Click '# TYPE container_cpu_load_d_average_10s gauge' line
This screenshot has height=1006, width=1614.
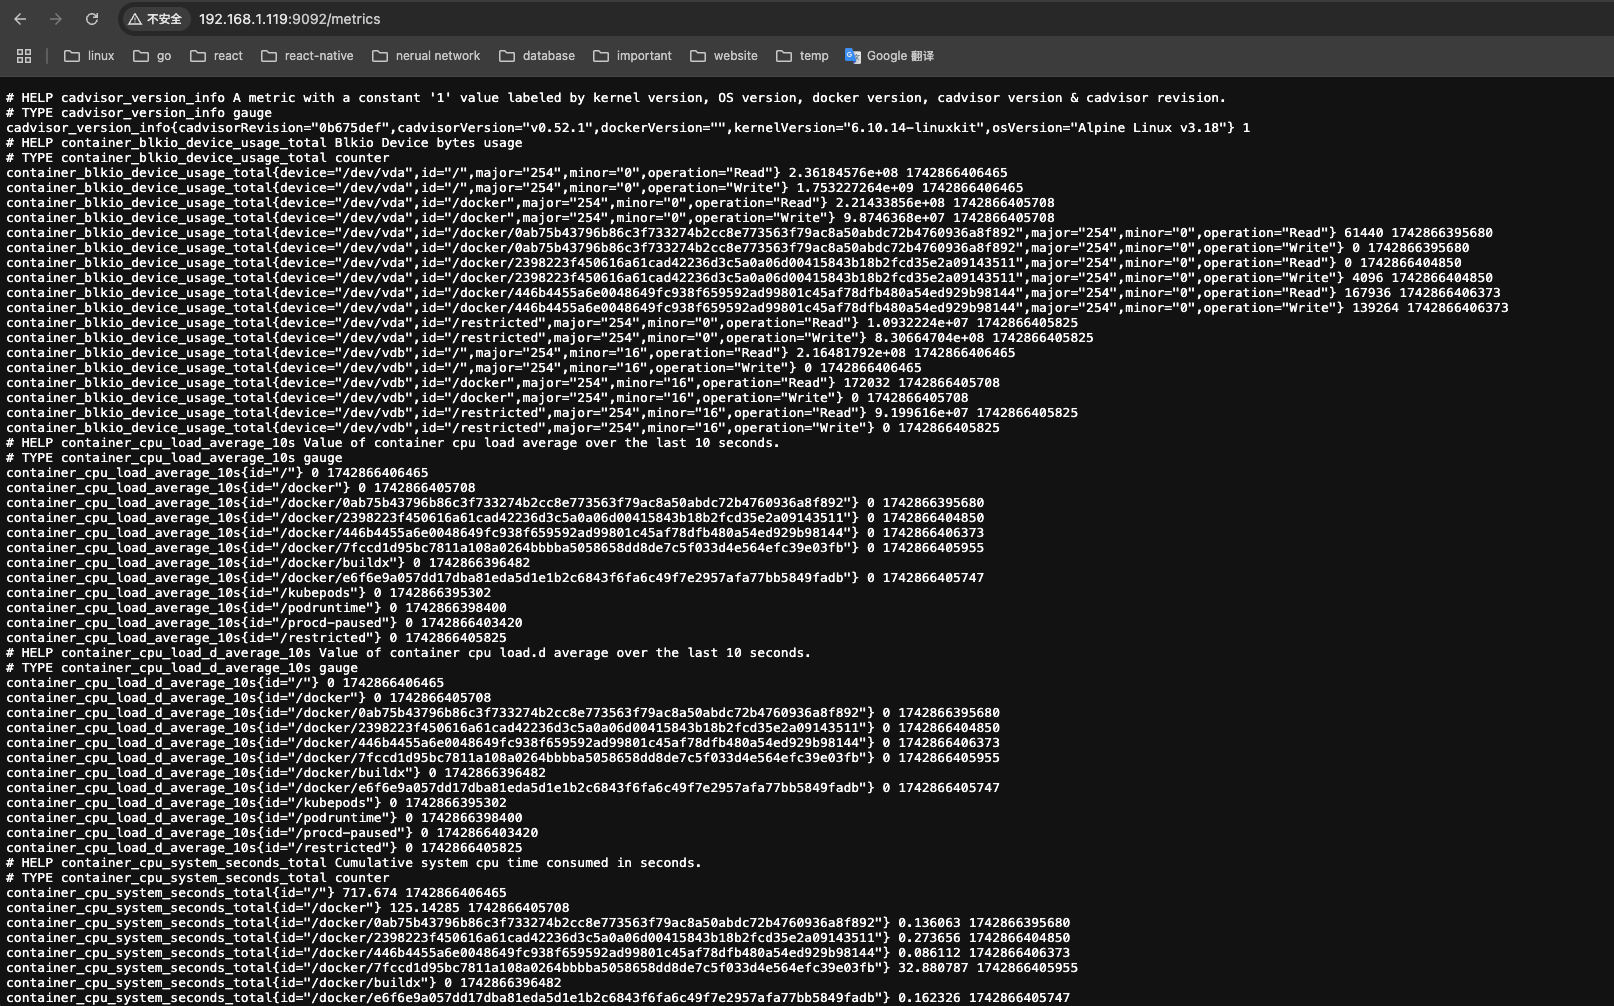(x=182, y=668)
